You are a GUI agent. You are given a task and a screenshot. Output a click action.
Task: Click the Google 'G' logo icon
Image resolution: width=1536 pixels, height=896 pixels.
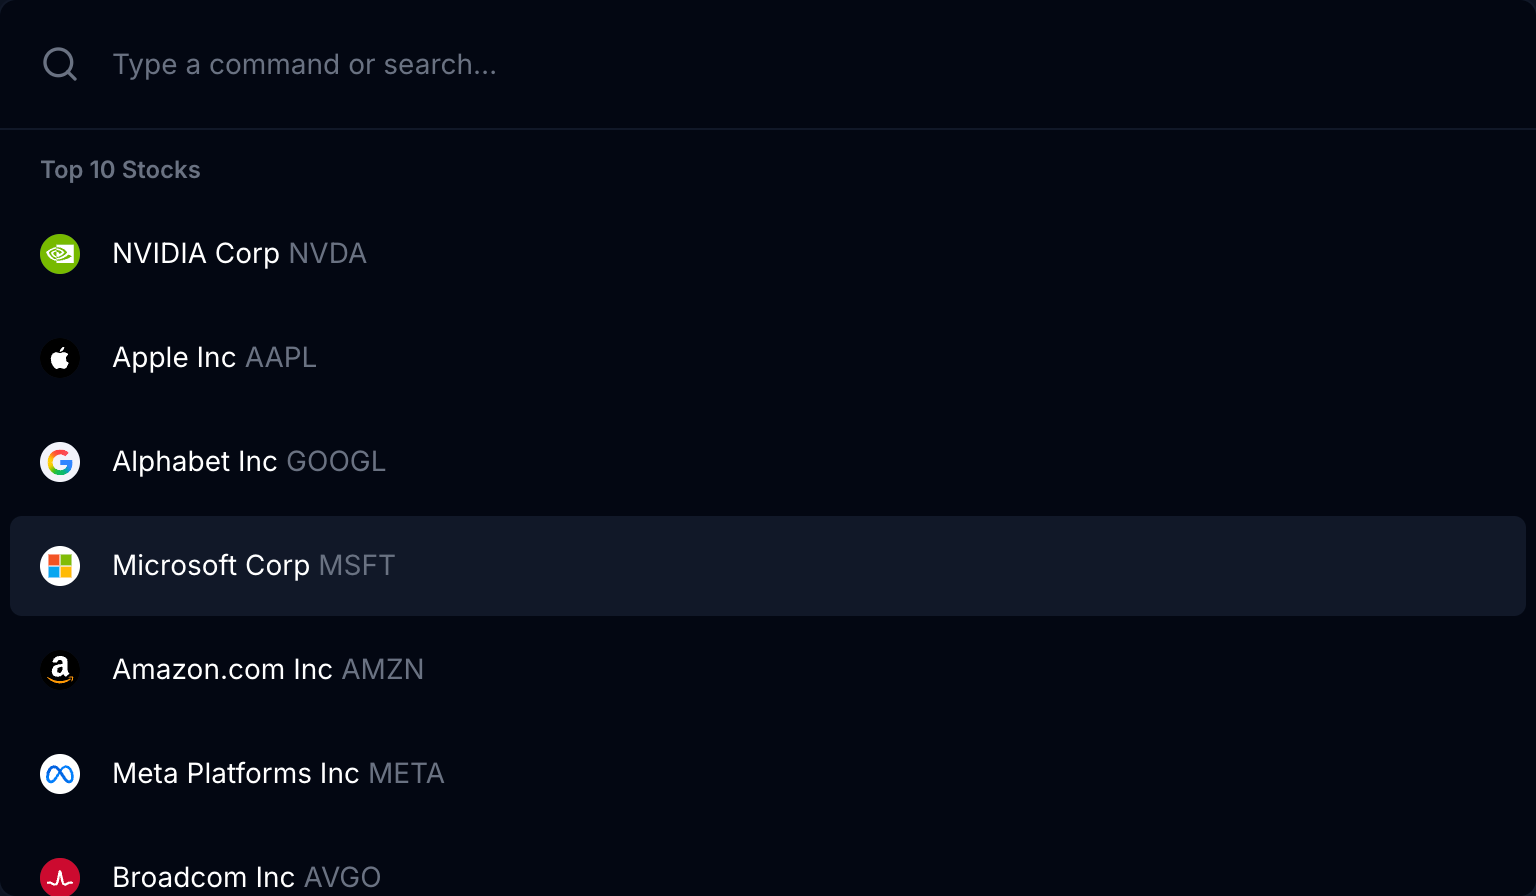point(60,462)
